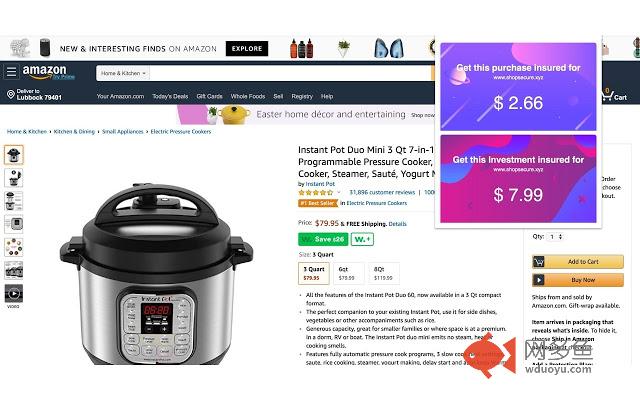640x400 pixels.
Task: Open the 31,896 customer reviews link
Action: (382, 192)
